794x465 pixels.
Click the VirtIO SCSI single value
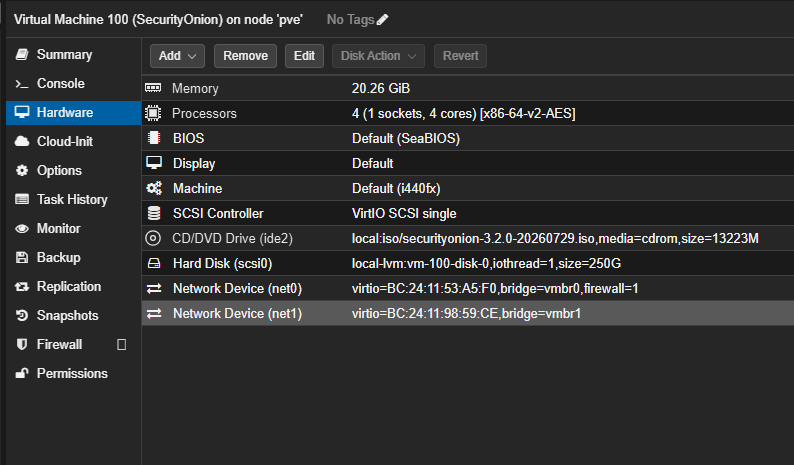[x=404, y=213]
